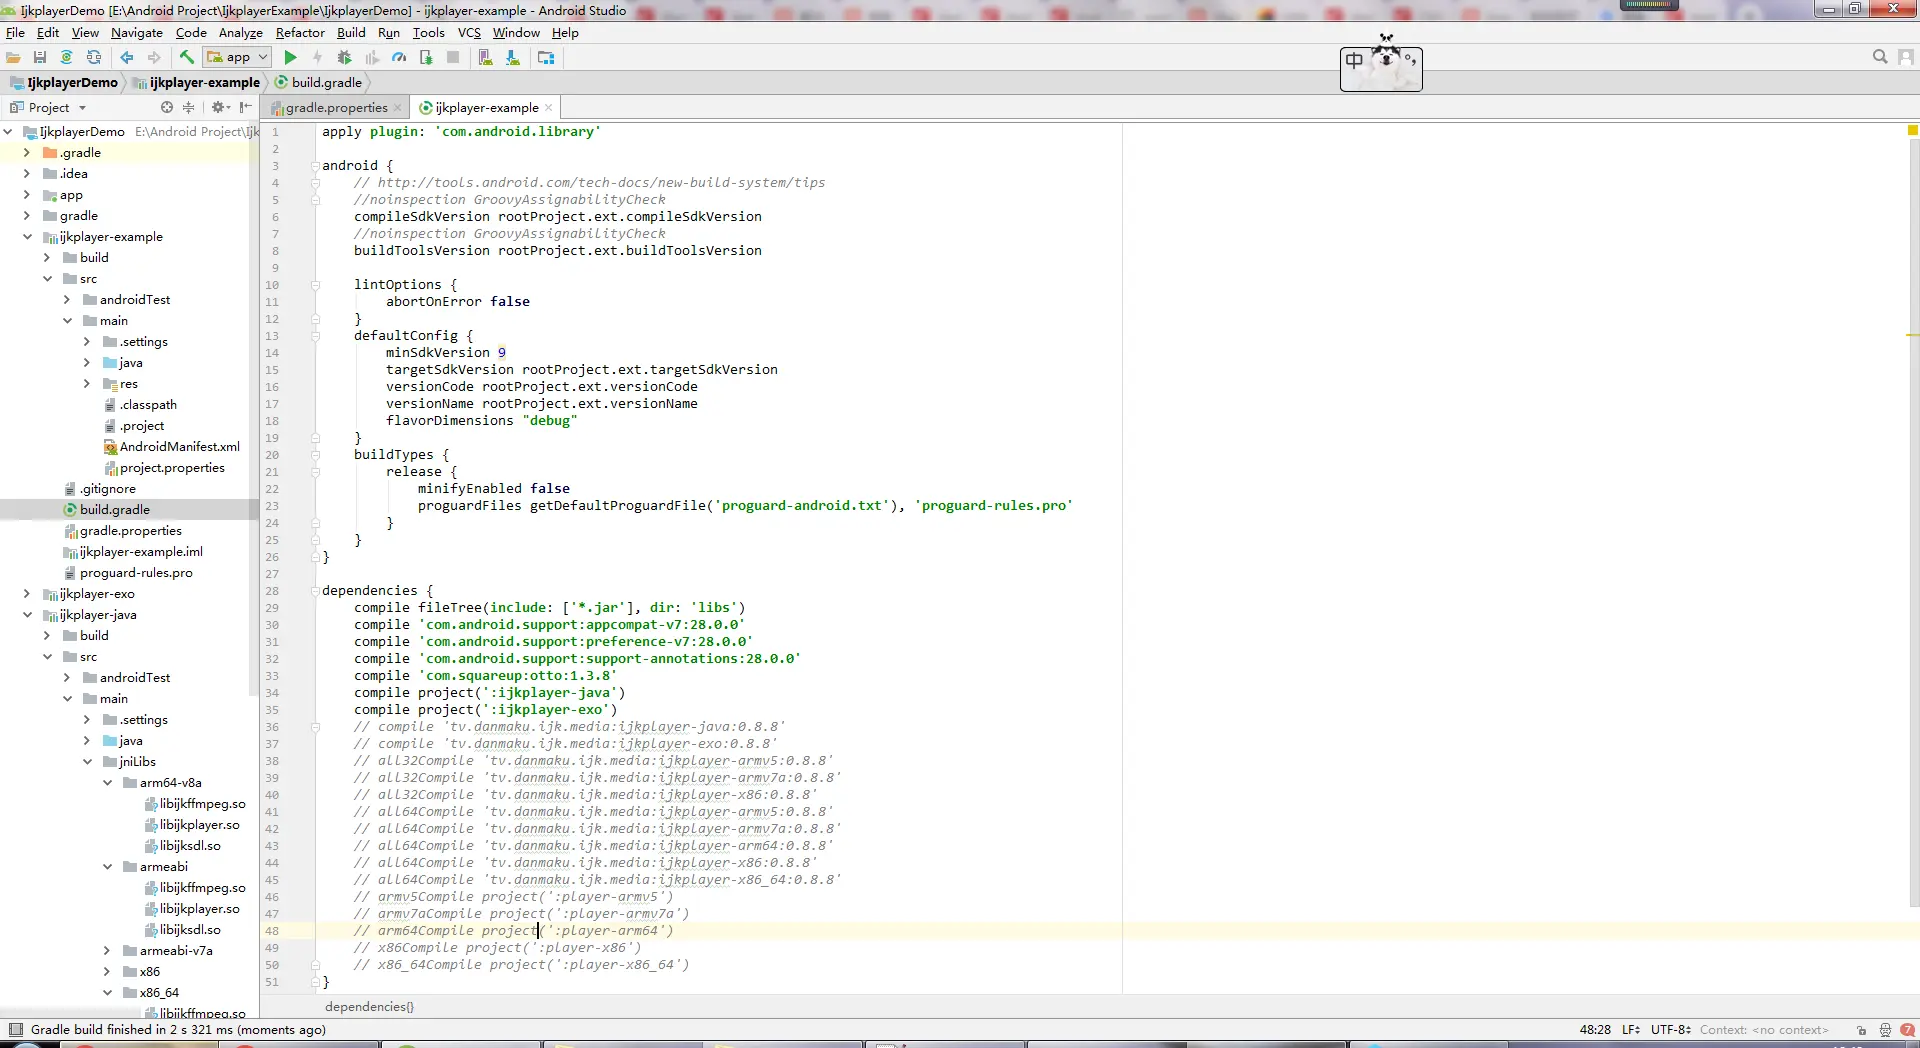
Task: Click the run with coverage icon
Action: pyautogui.click(x=372, y=58)
